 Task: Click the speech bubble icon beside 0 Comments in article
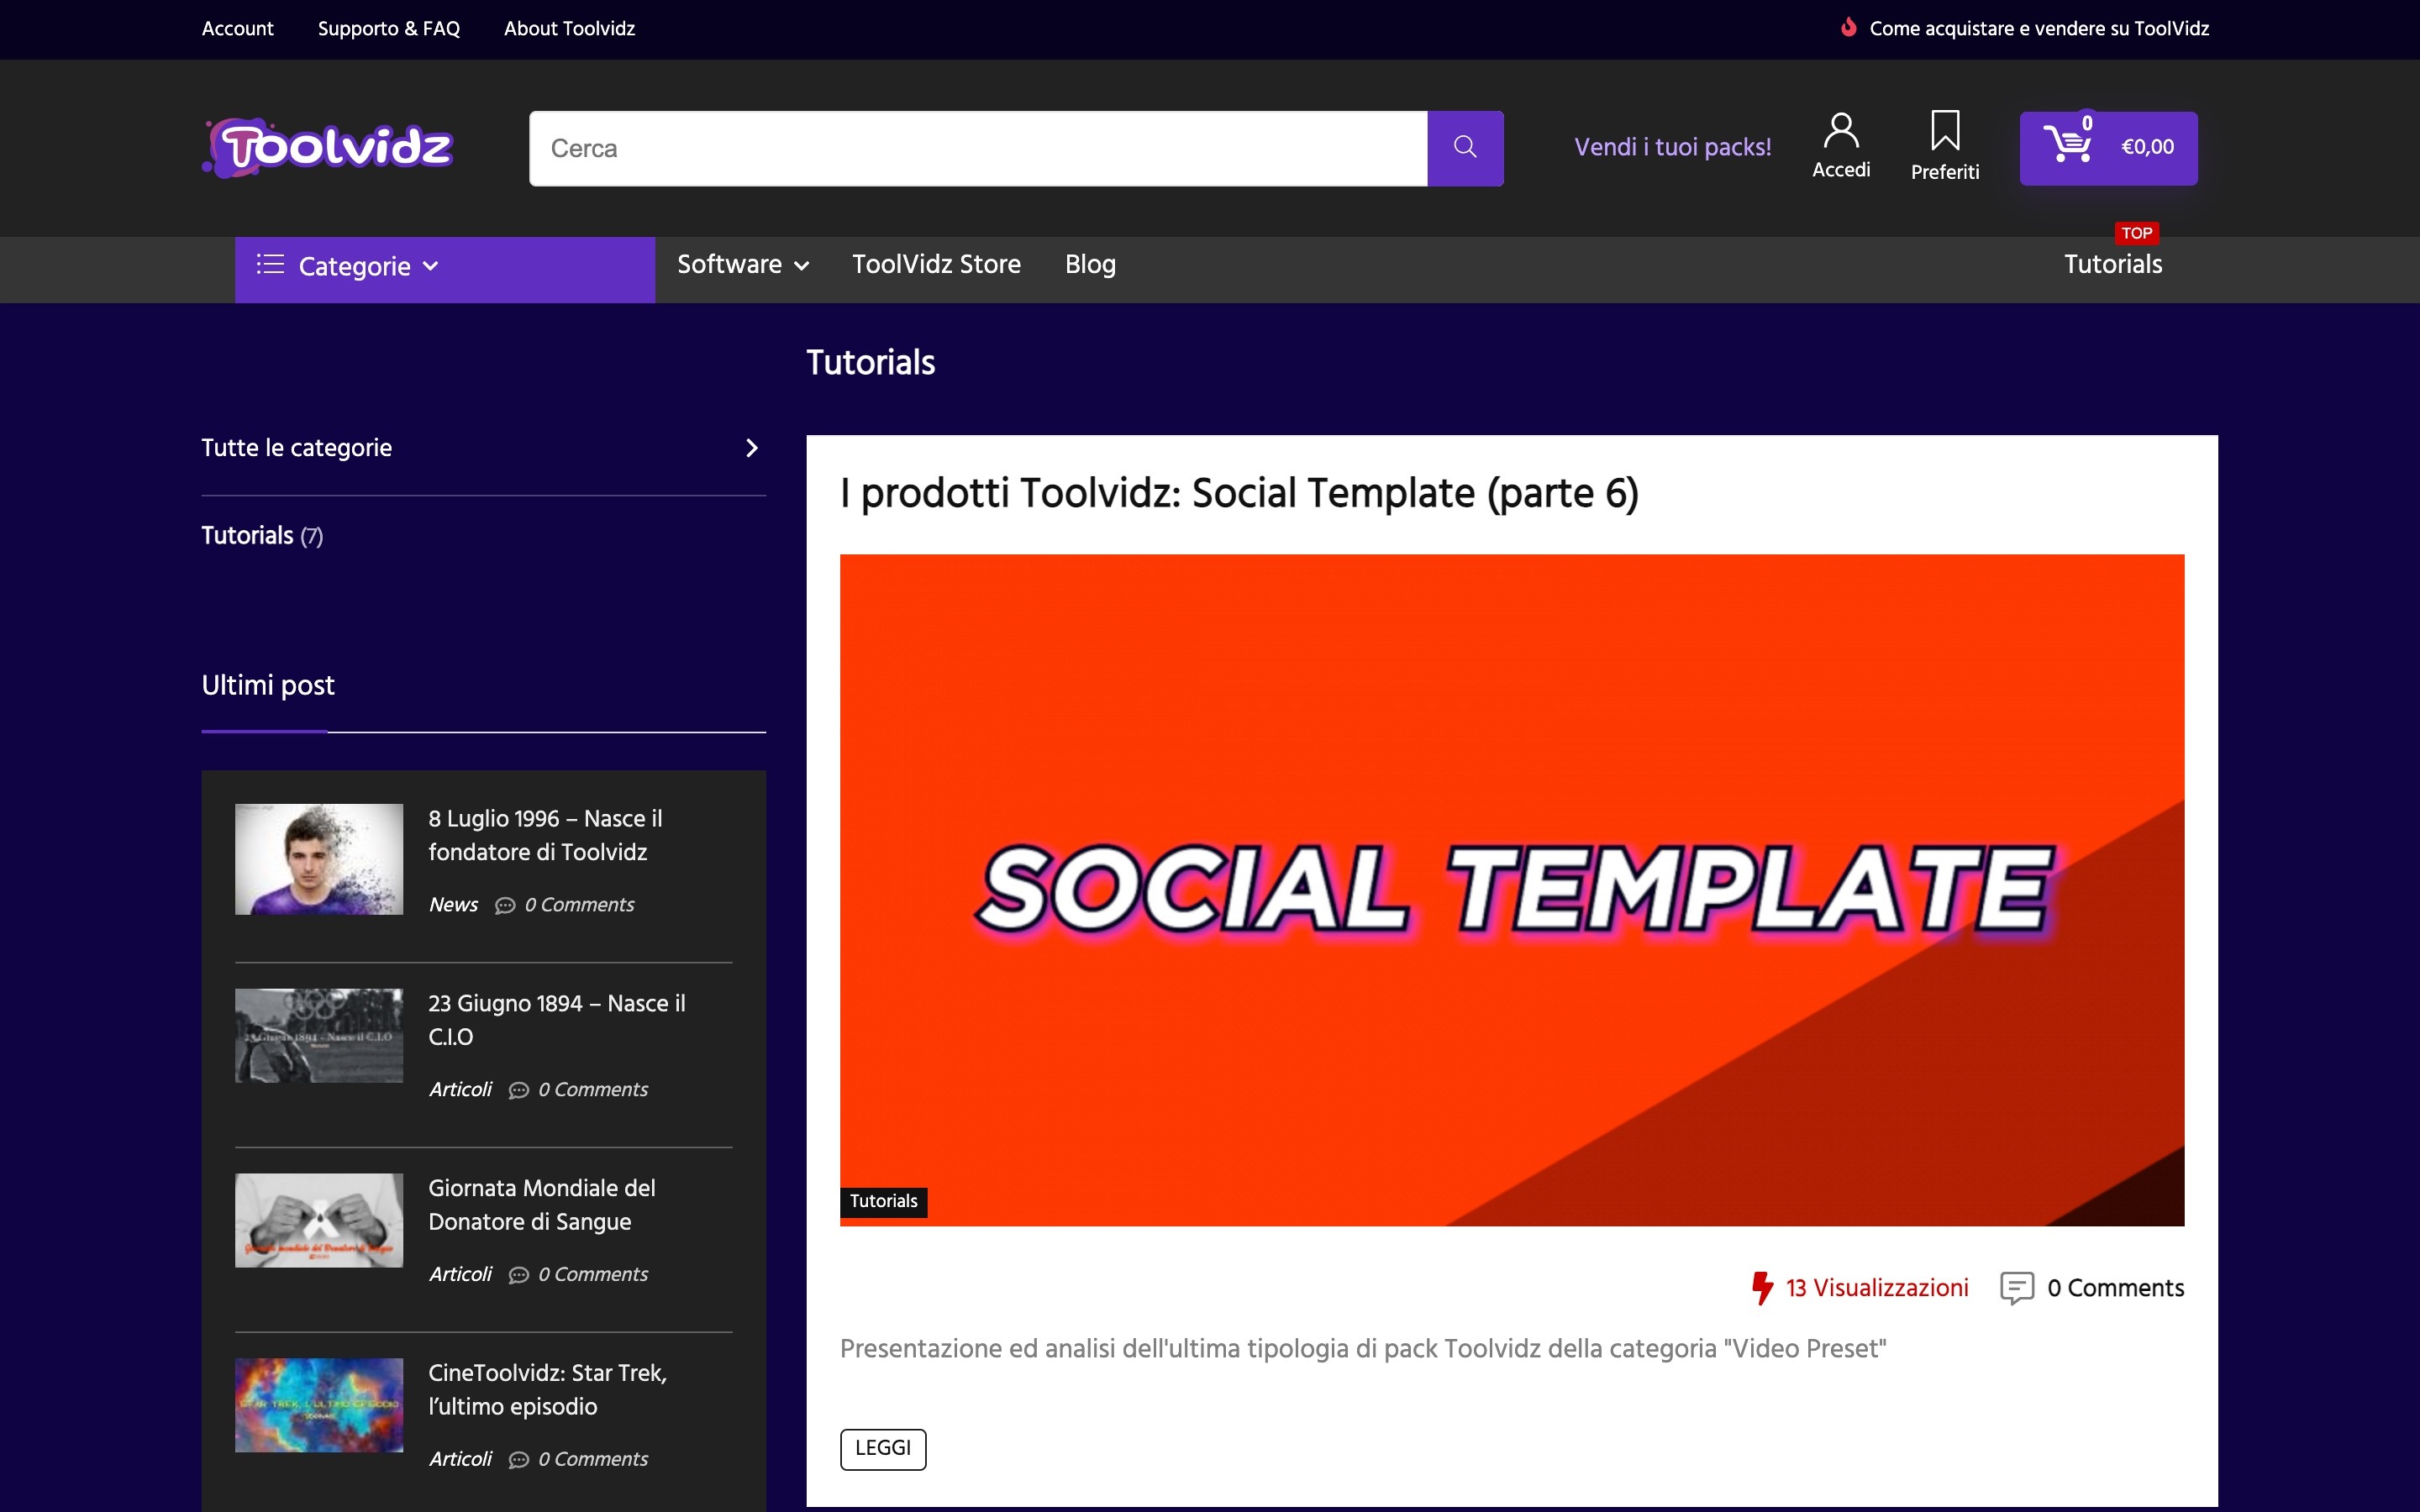click(x=2016, y=1288)
